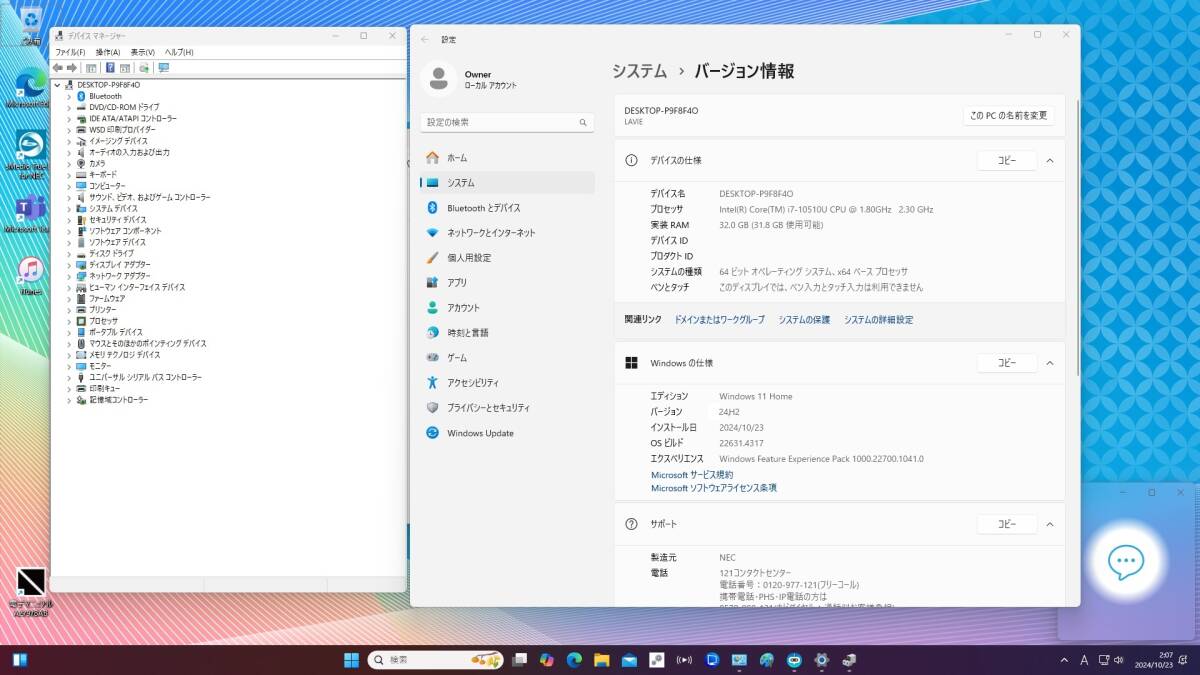The image size is (1200, 675).
Task: Open the 表示(V) menu in Device Manager
Action: coord(143,52)
